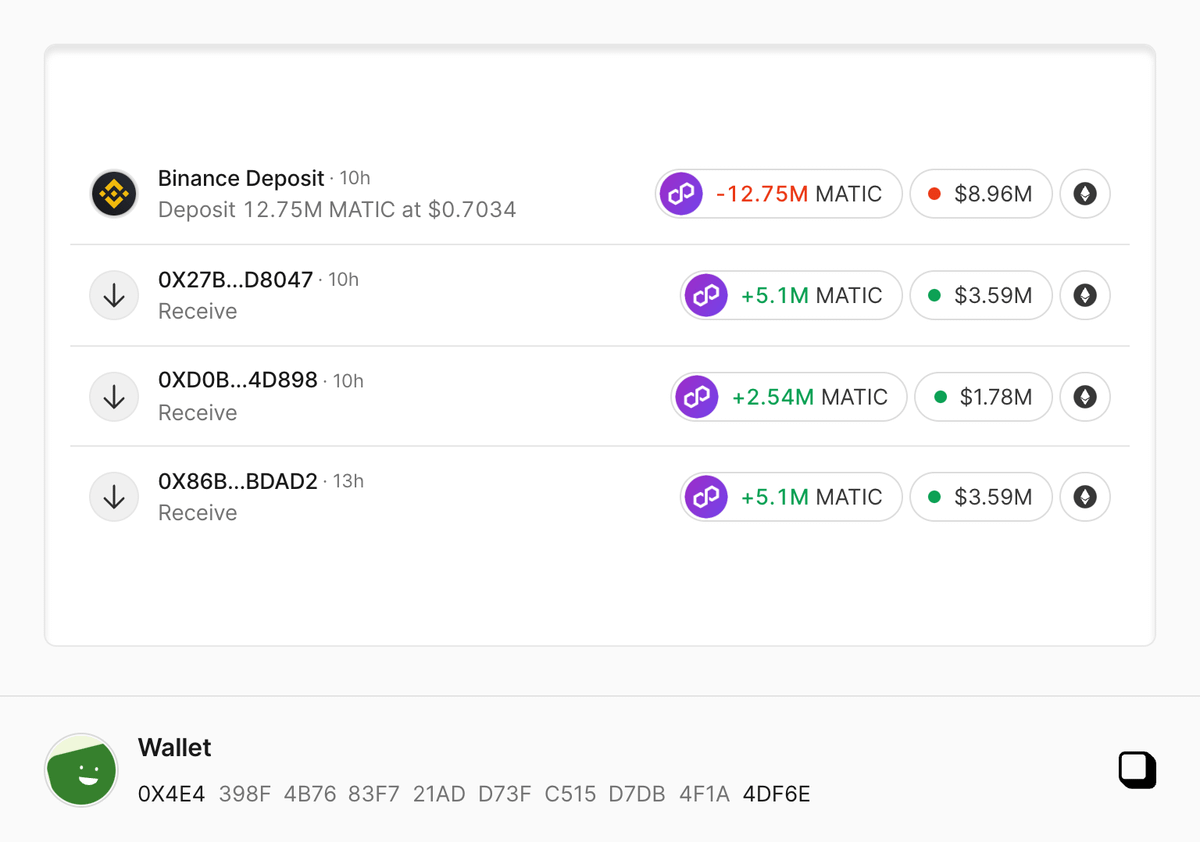Viewport: 1200px width, 842px height.
Task: Click wallet address segment 0X4E4
Action: [x=171, y=795]
